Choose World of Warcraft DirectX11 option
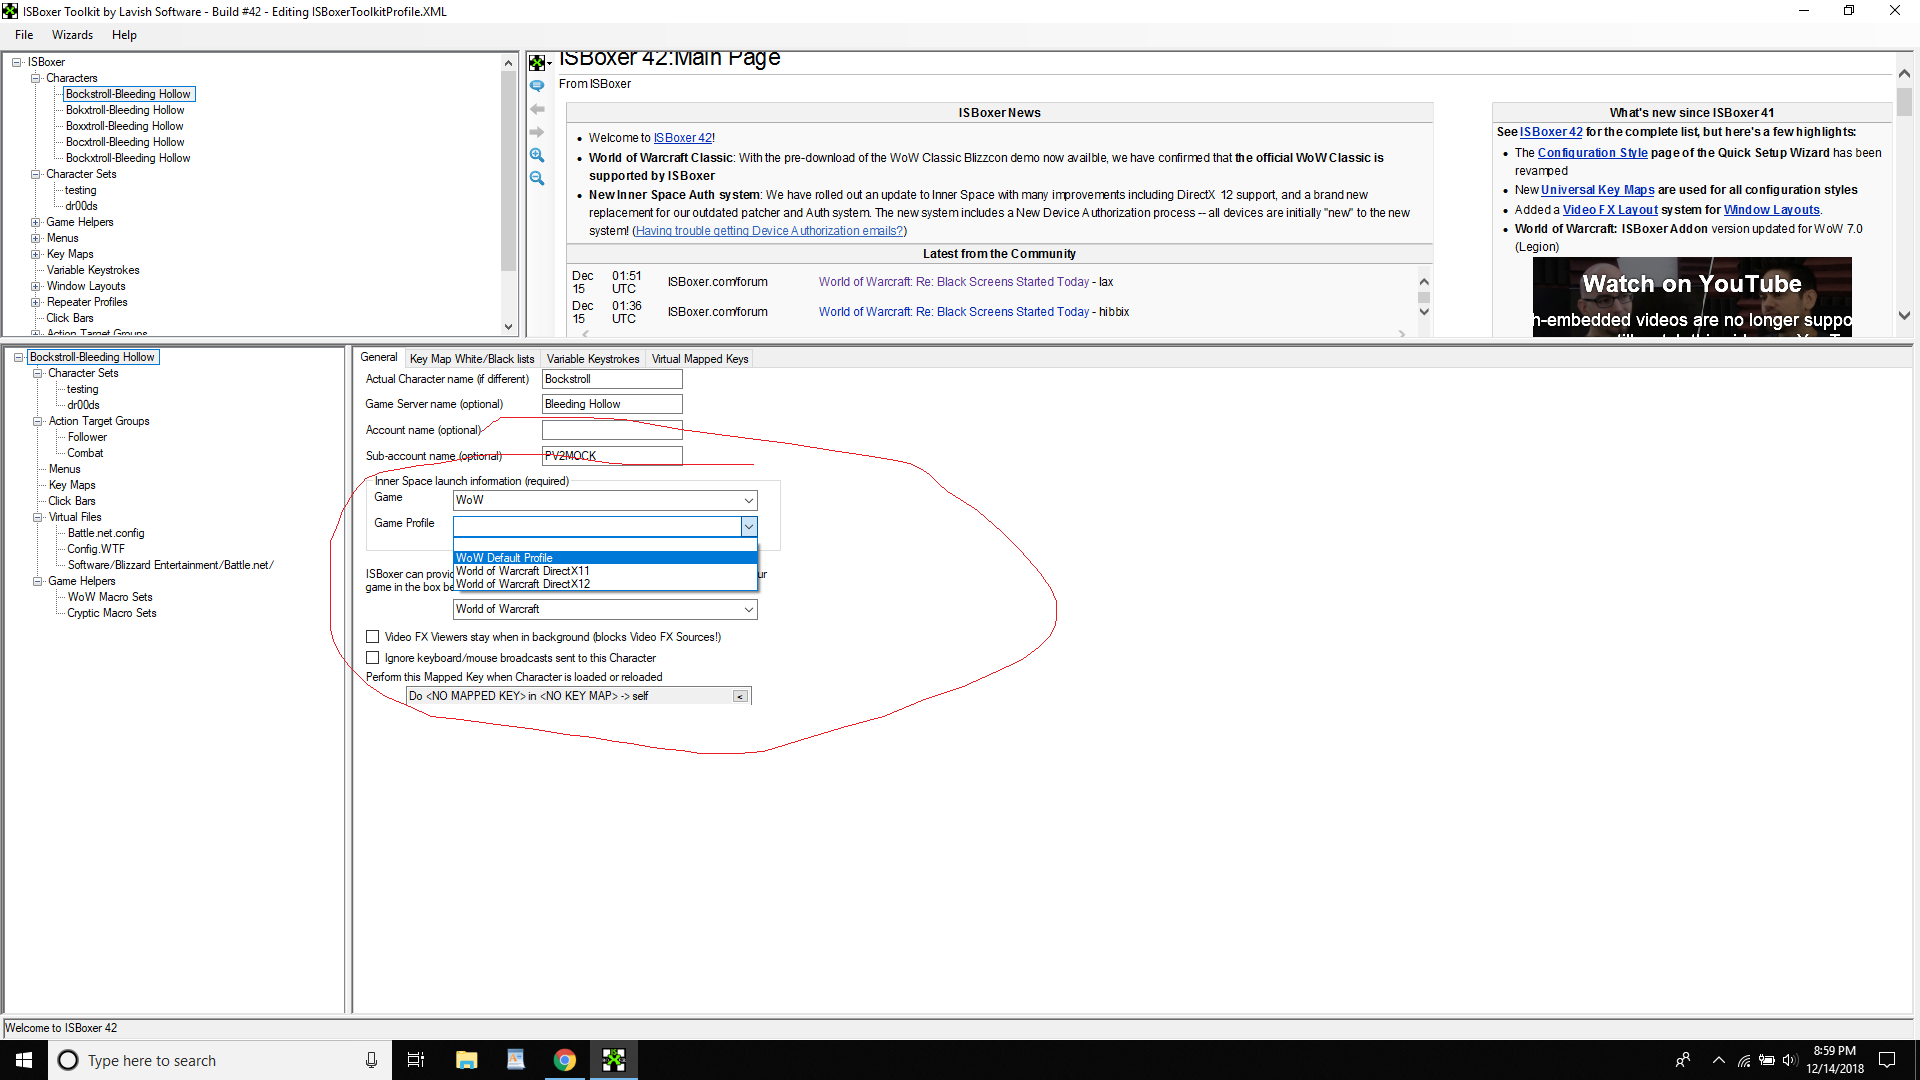The image size is (1920, 1080). tap(605, 571)
